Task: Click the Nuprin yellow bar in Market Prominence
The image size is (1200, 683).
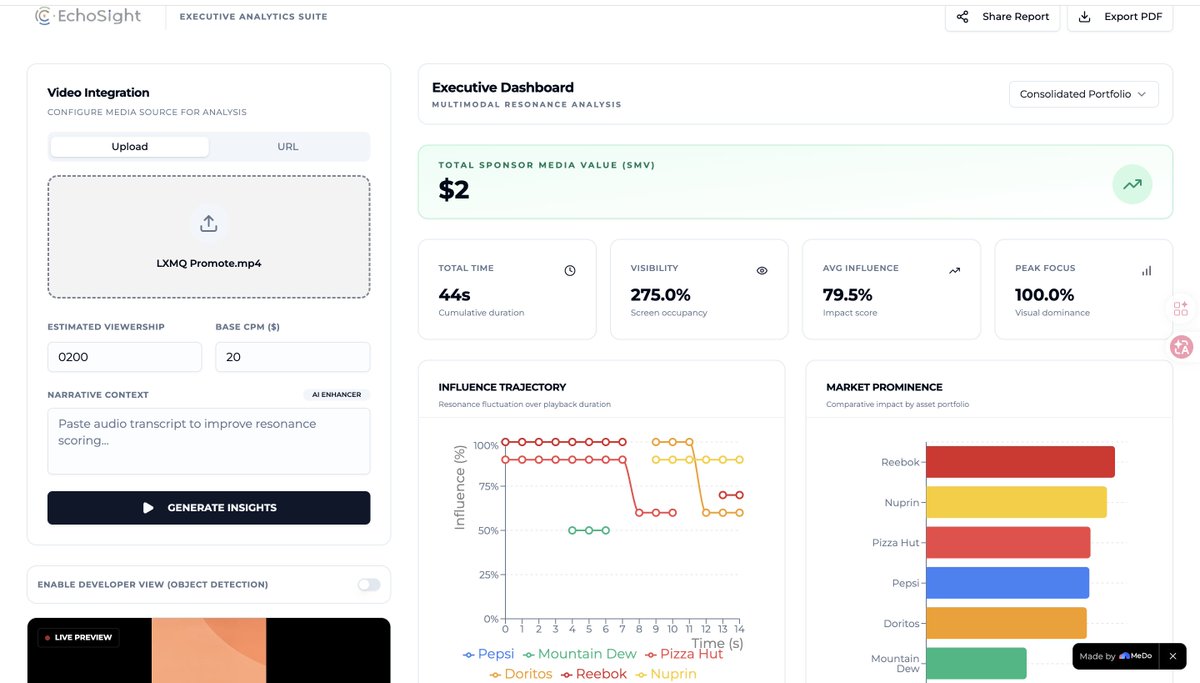Action: point(1016,502)
